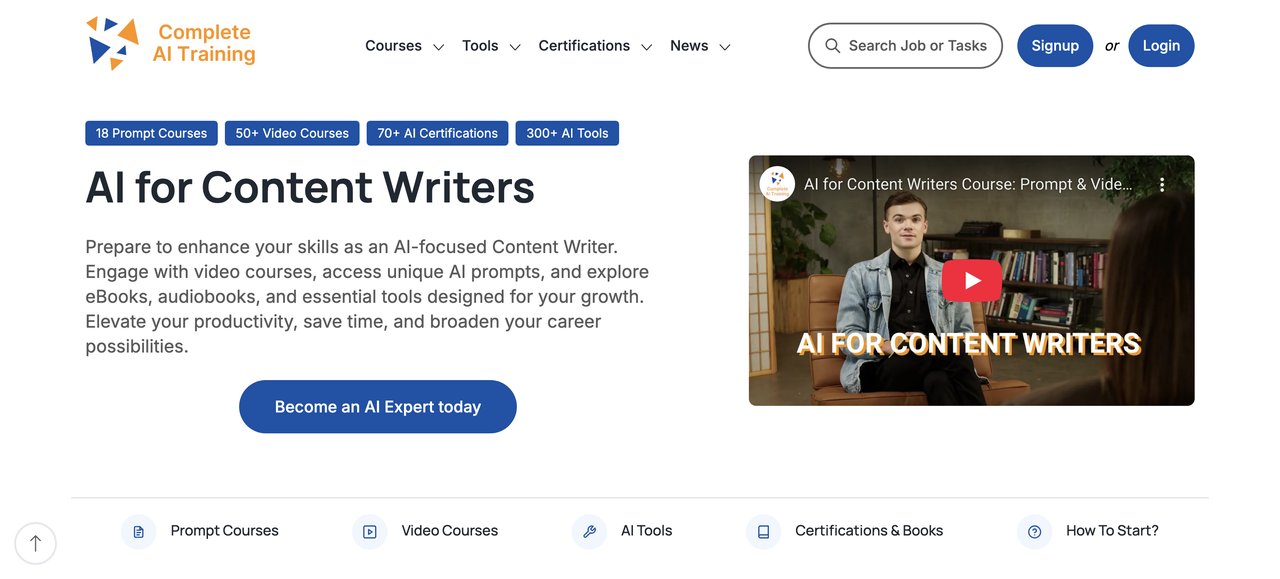
Task: Click the Certifications & Books book icon
Action: 763,532
